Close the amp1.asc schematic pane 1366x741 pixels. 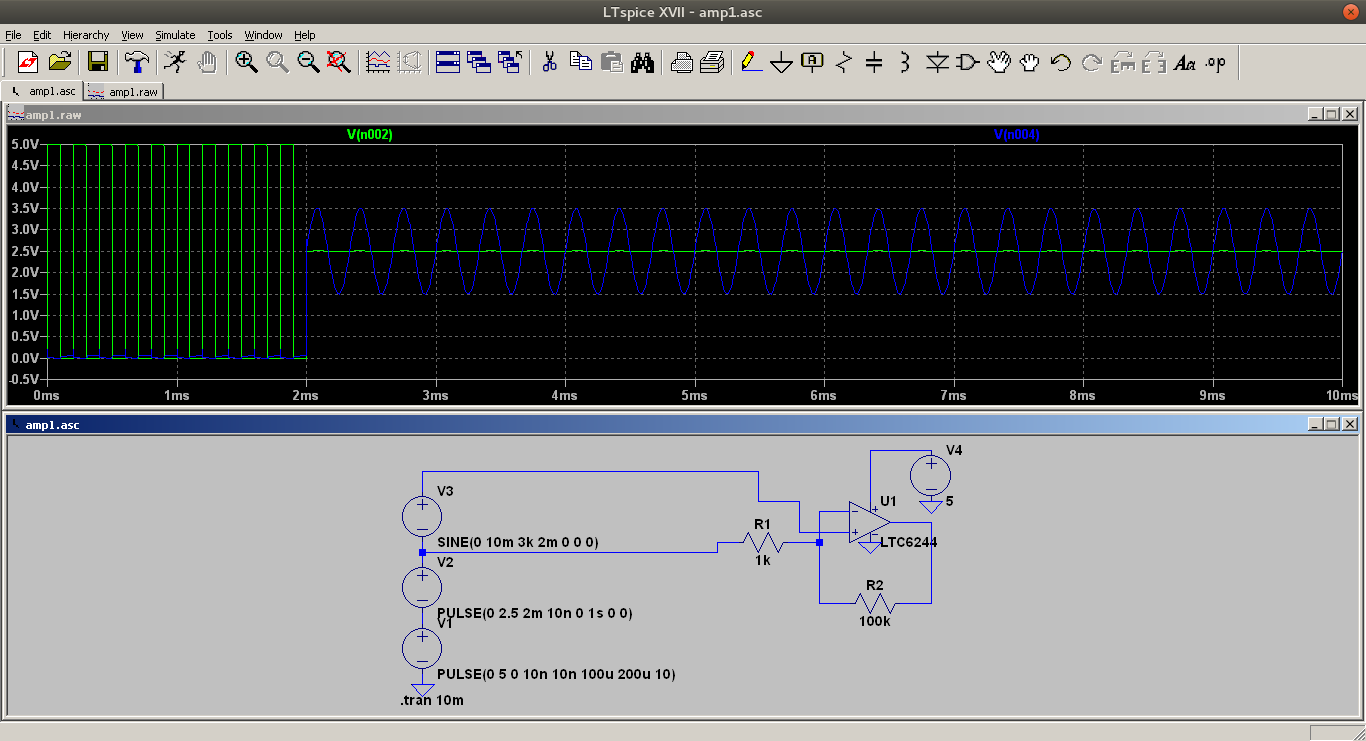click(1349, 424)
